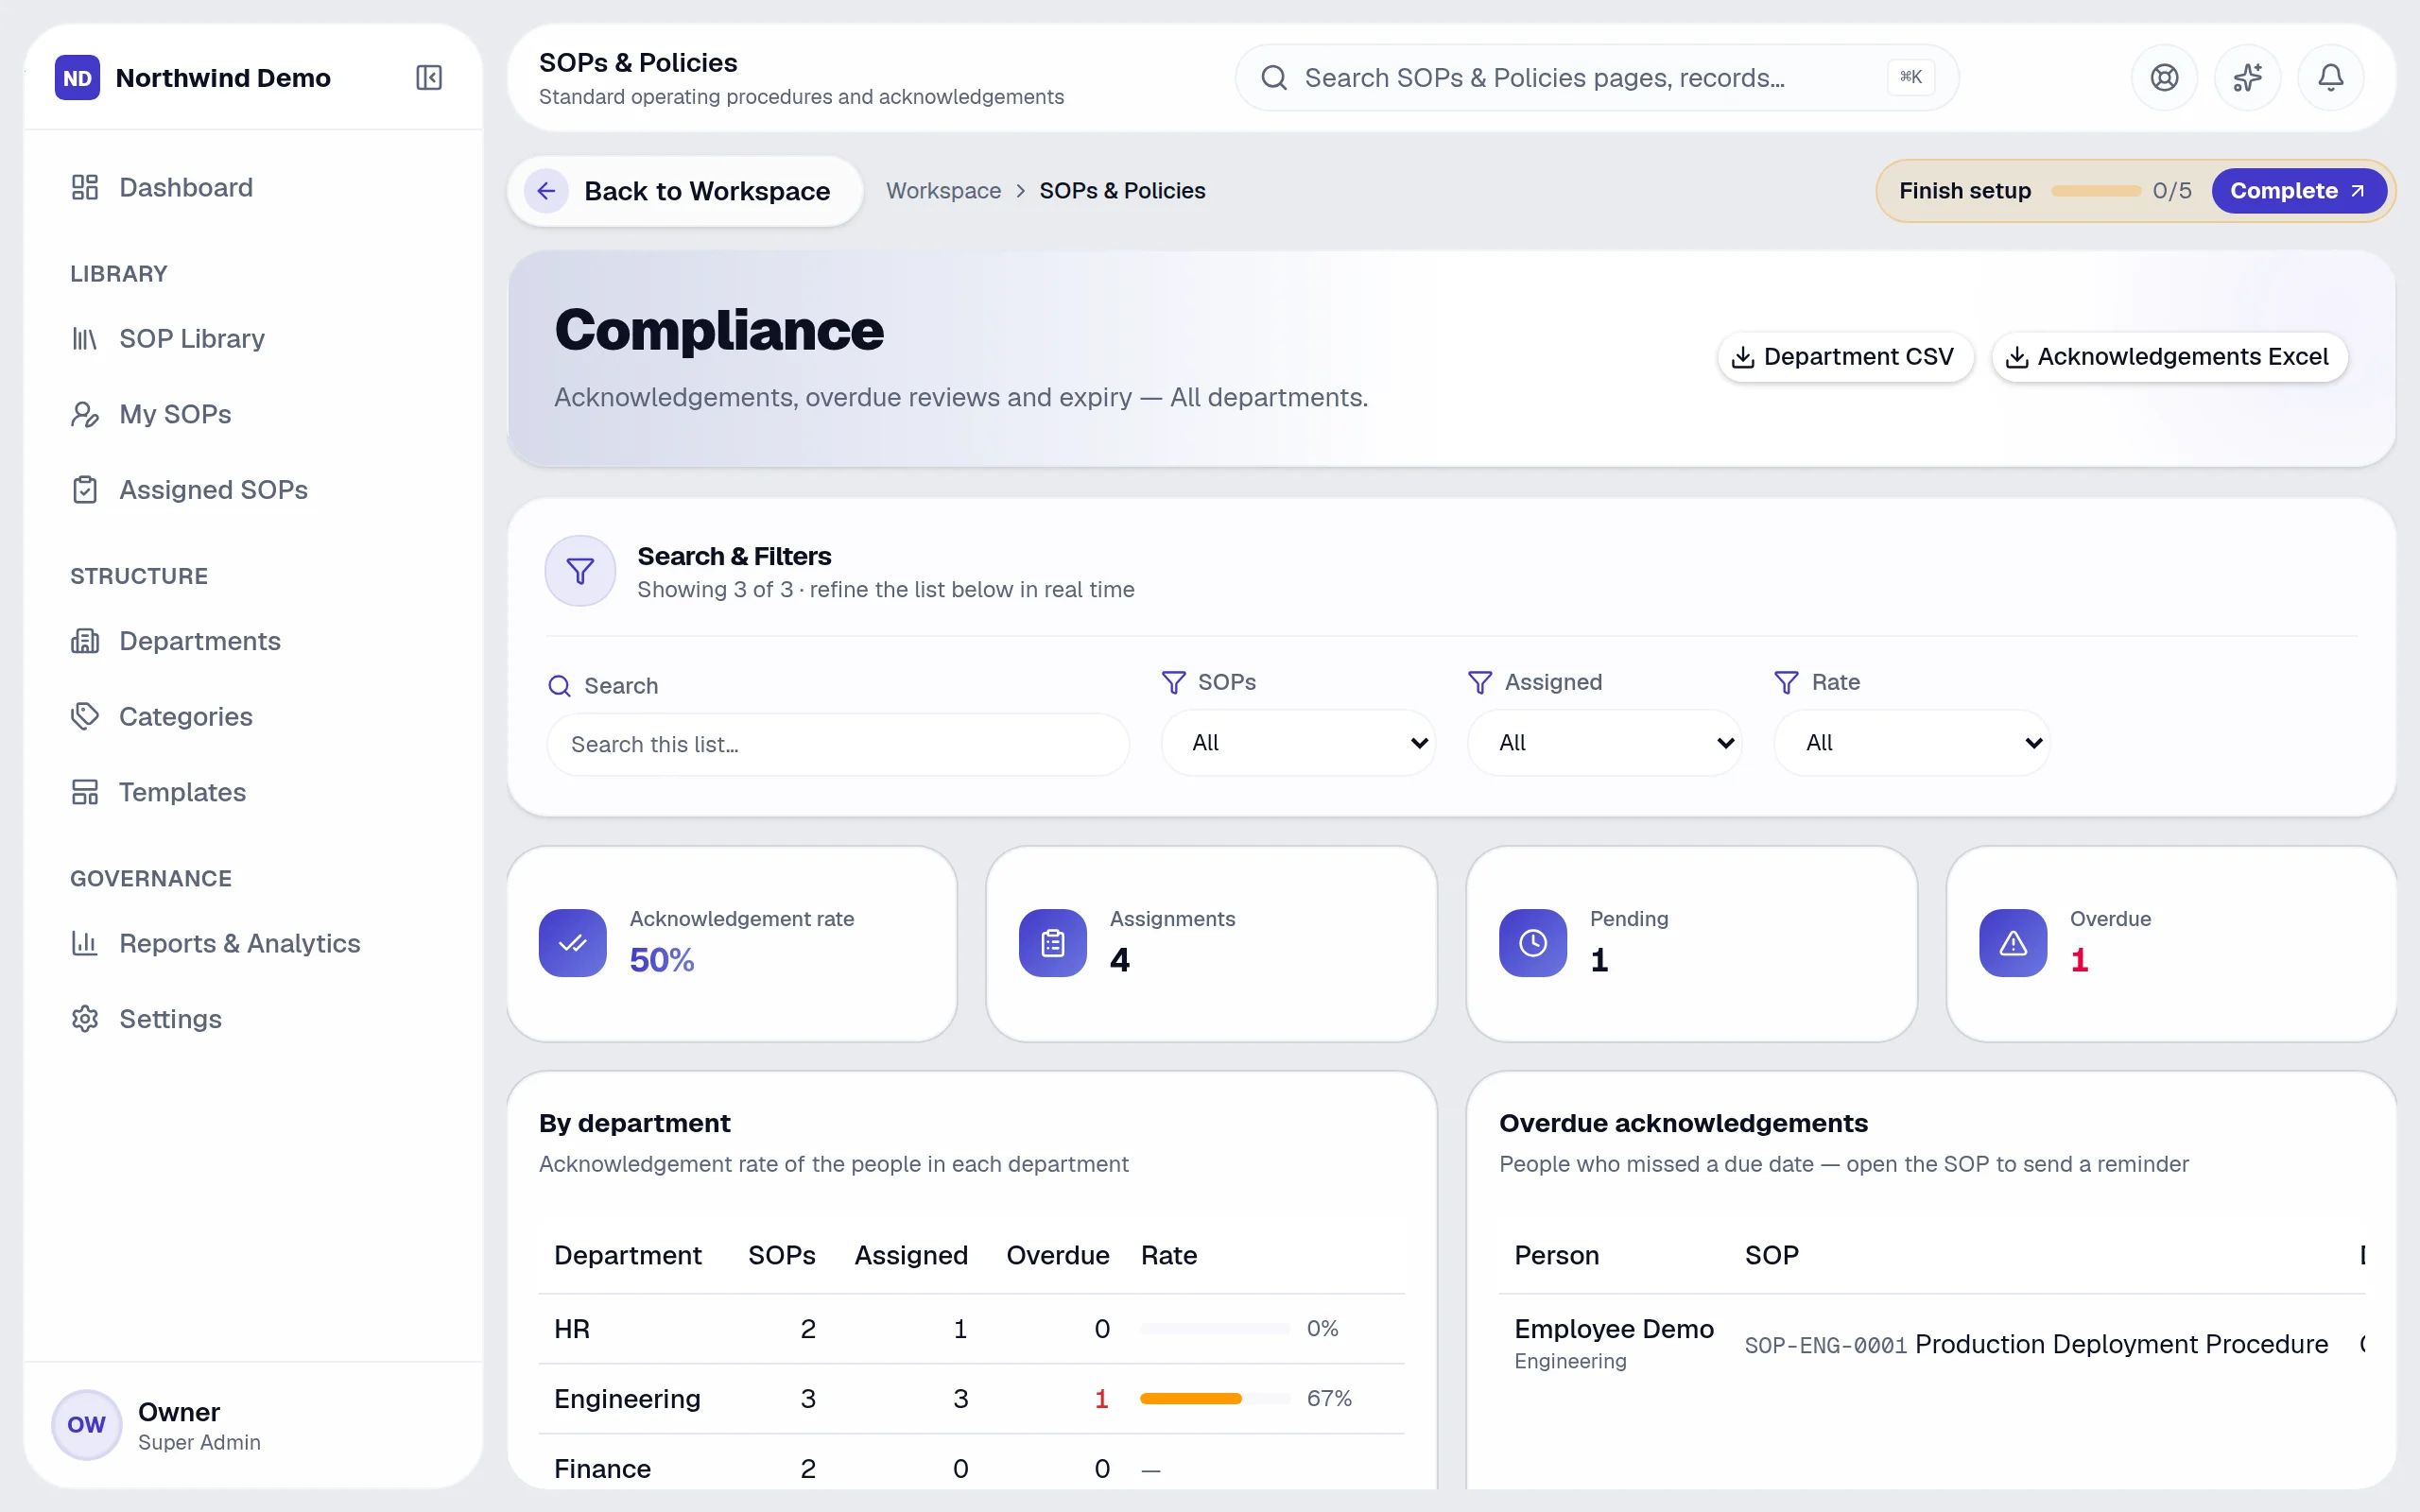Click the Pending clock icon
Screen dimensions: 2420x1512
pyautogui.click(x=1532, y=942)
